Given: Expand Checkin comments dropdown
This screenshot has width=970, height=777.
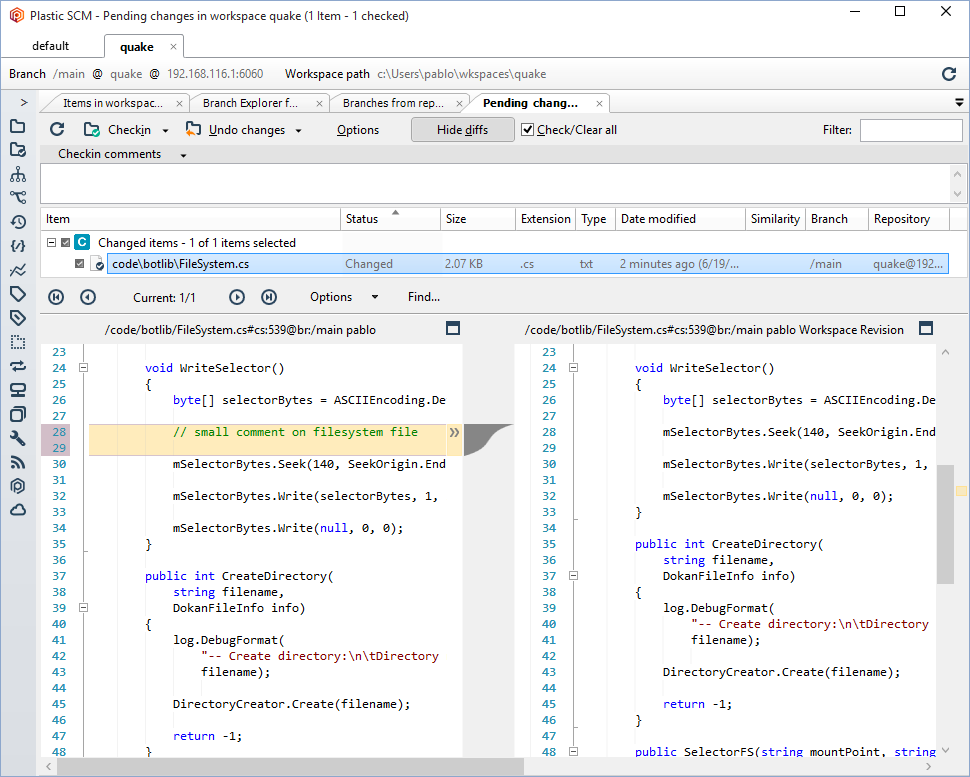Looking at the screenshot, I should pyautogui.click(x=183, y=155).
